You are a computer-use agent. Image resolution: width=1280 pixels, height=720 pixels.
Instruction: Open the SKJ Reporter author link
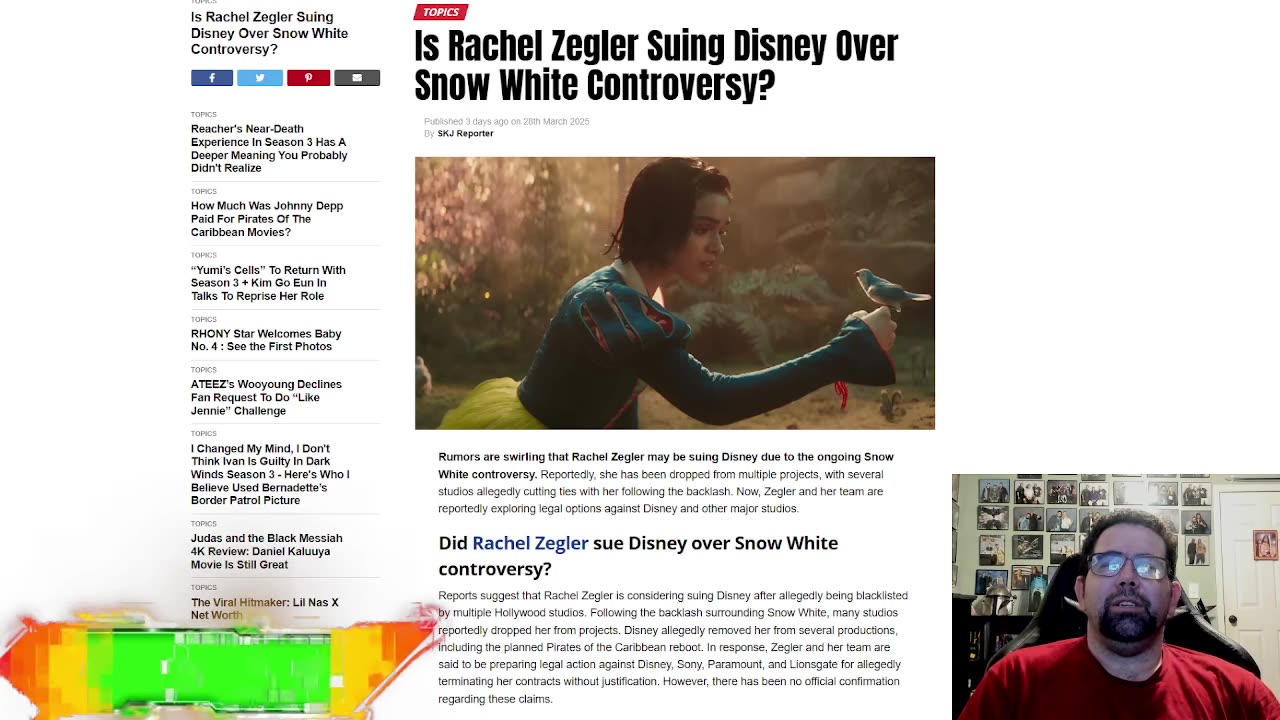(x=465, y=133)
